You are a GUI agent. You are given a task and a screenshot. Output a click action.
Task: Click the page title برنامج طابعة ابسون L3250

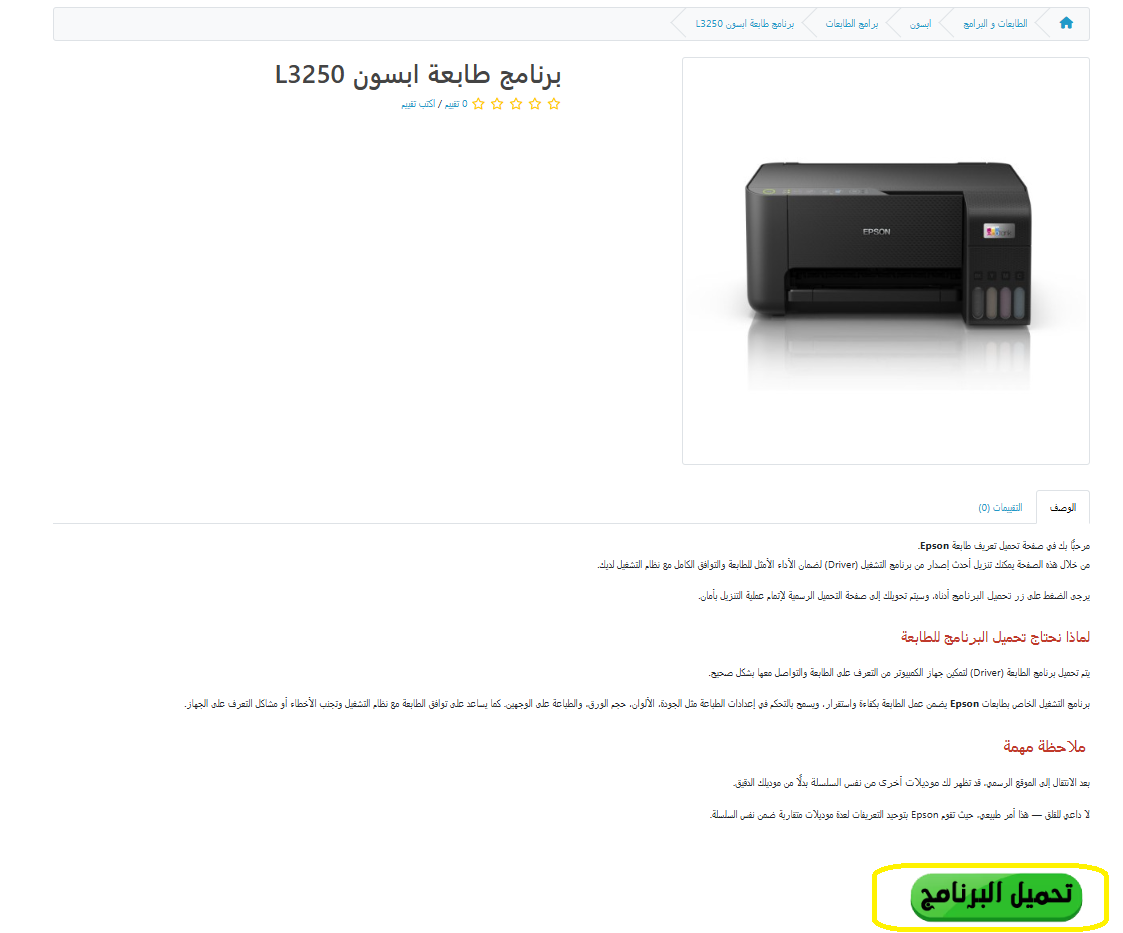pos(418,74)
